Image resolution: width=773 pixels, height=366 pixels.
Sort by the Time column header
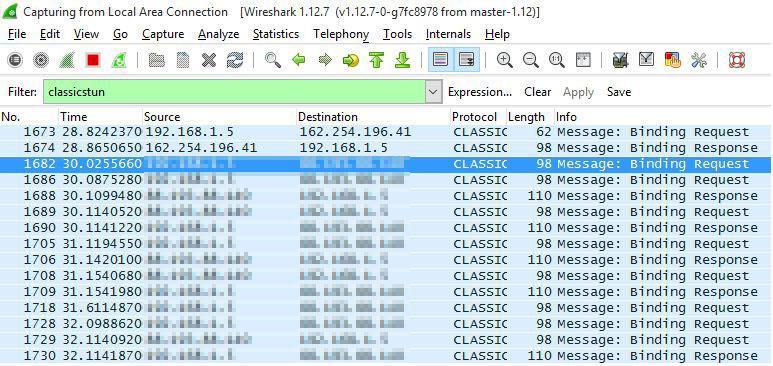[x=101, y=117]
